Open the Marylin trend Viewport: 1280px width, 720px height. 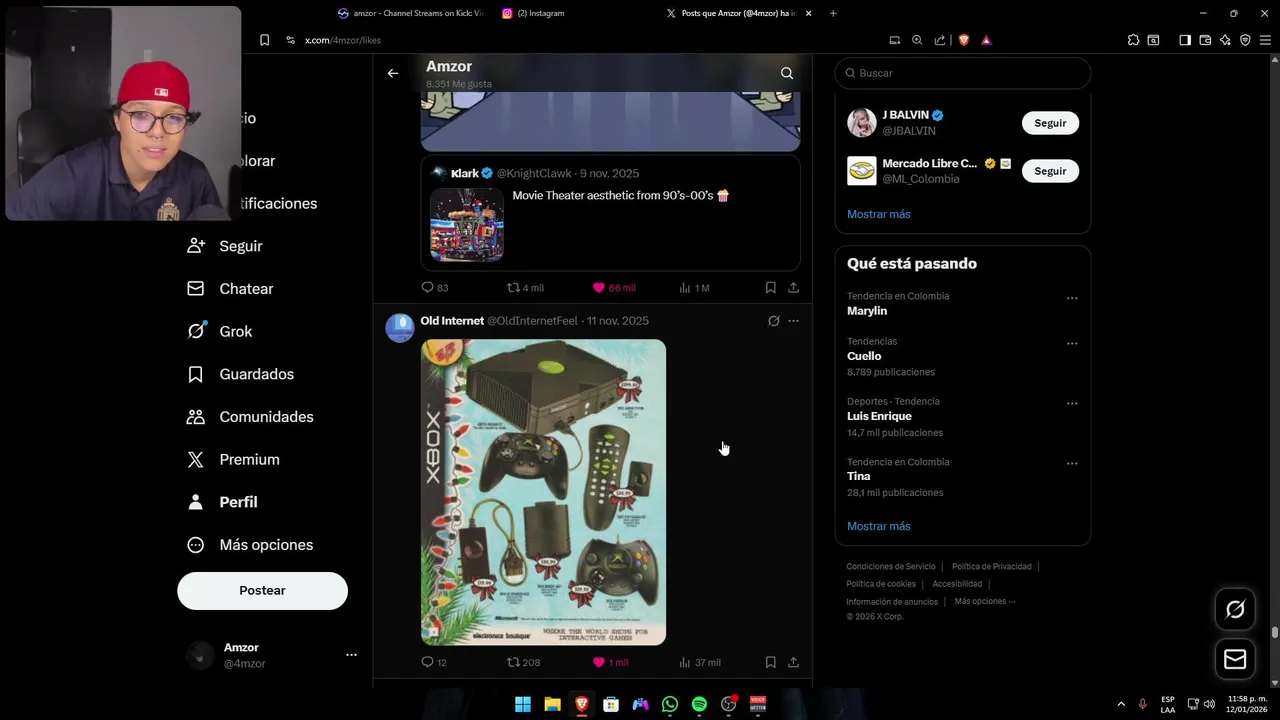click(867, 311)
